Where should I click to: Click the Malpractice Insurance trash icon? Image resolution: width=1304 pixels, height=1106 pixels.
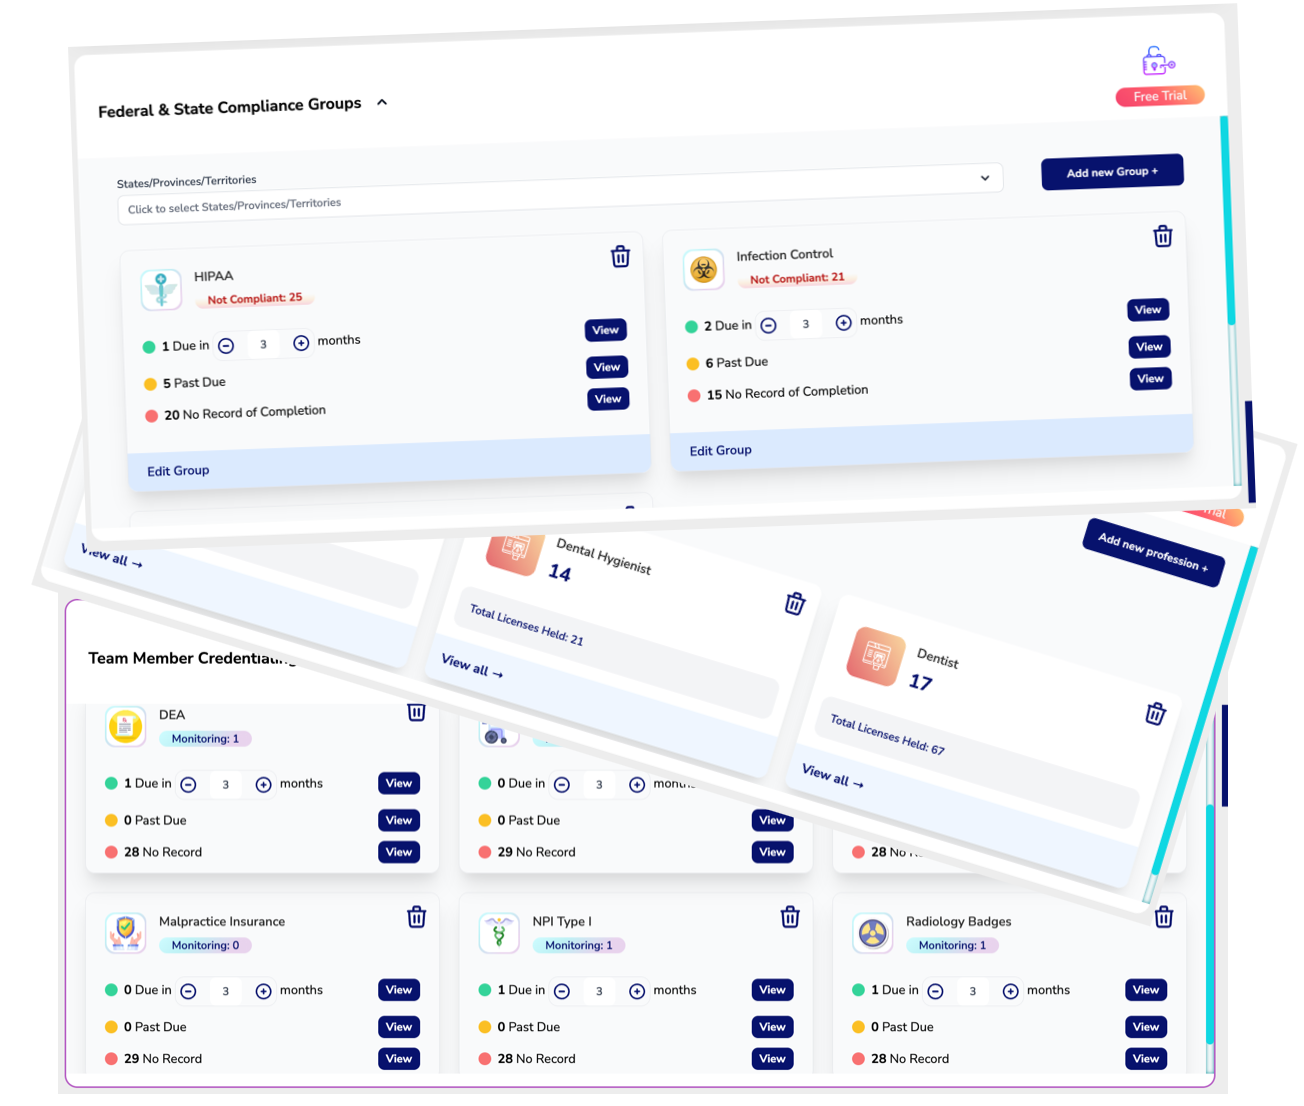pyautogui.click(x=417, y=917)
